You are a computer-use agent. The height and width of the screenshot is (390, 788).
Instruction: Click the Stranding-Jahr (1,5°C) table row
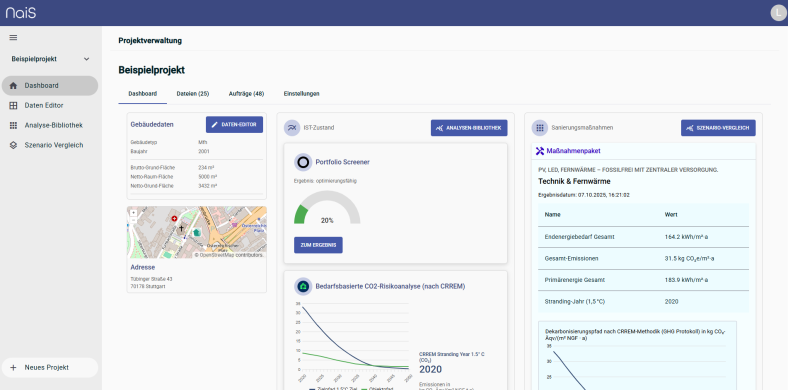pos(643,302)
